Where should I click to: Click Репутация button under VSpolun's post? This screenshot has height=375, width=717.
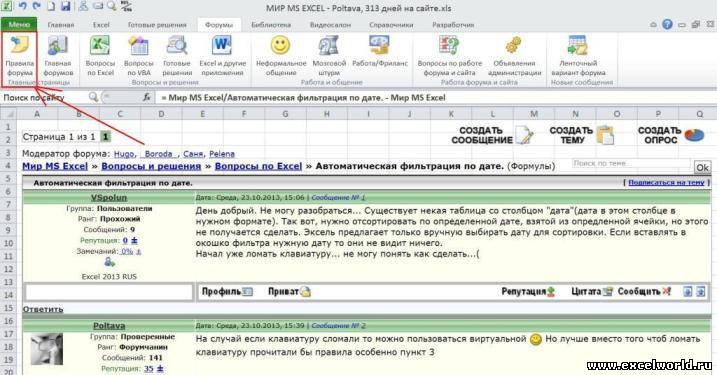(528, 292)
